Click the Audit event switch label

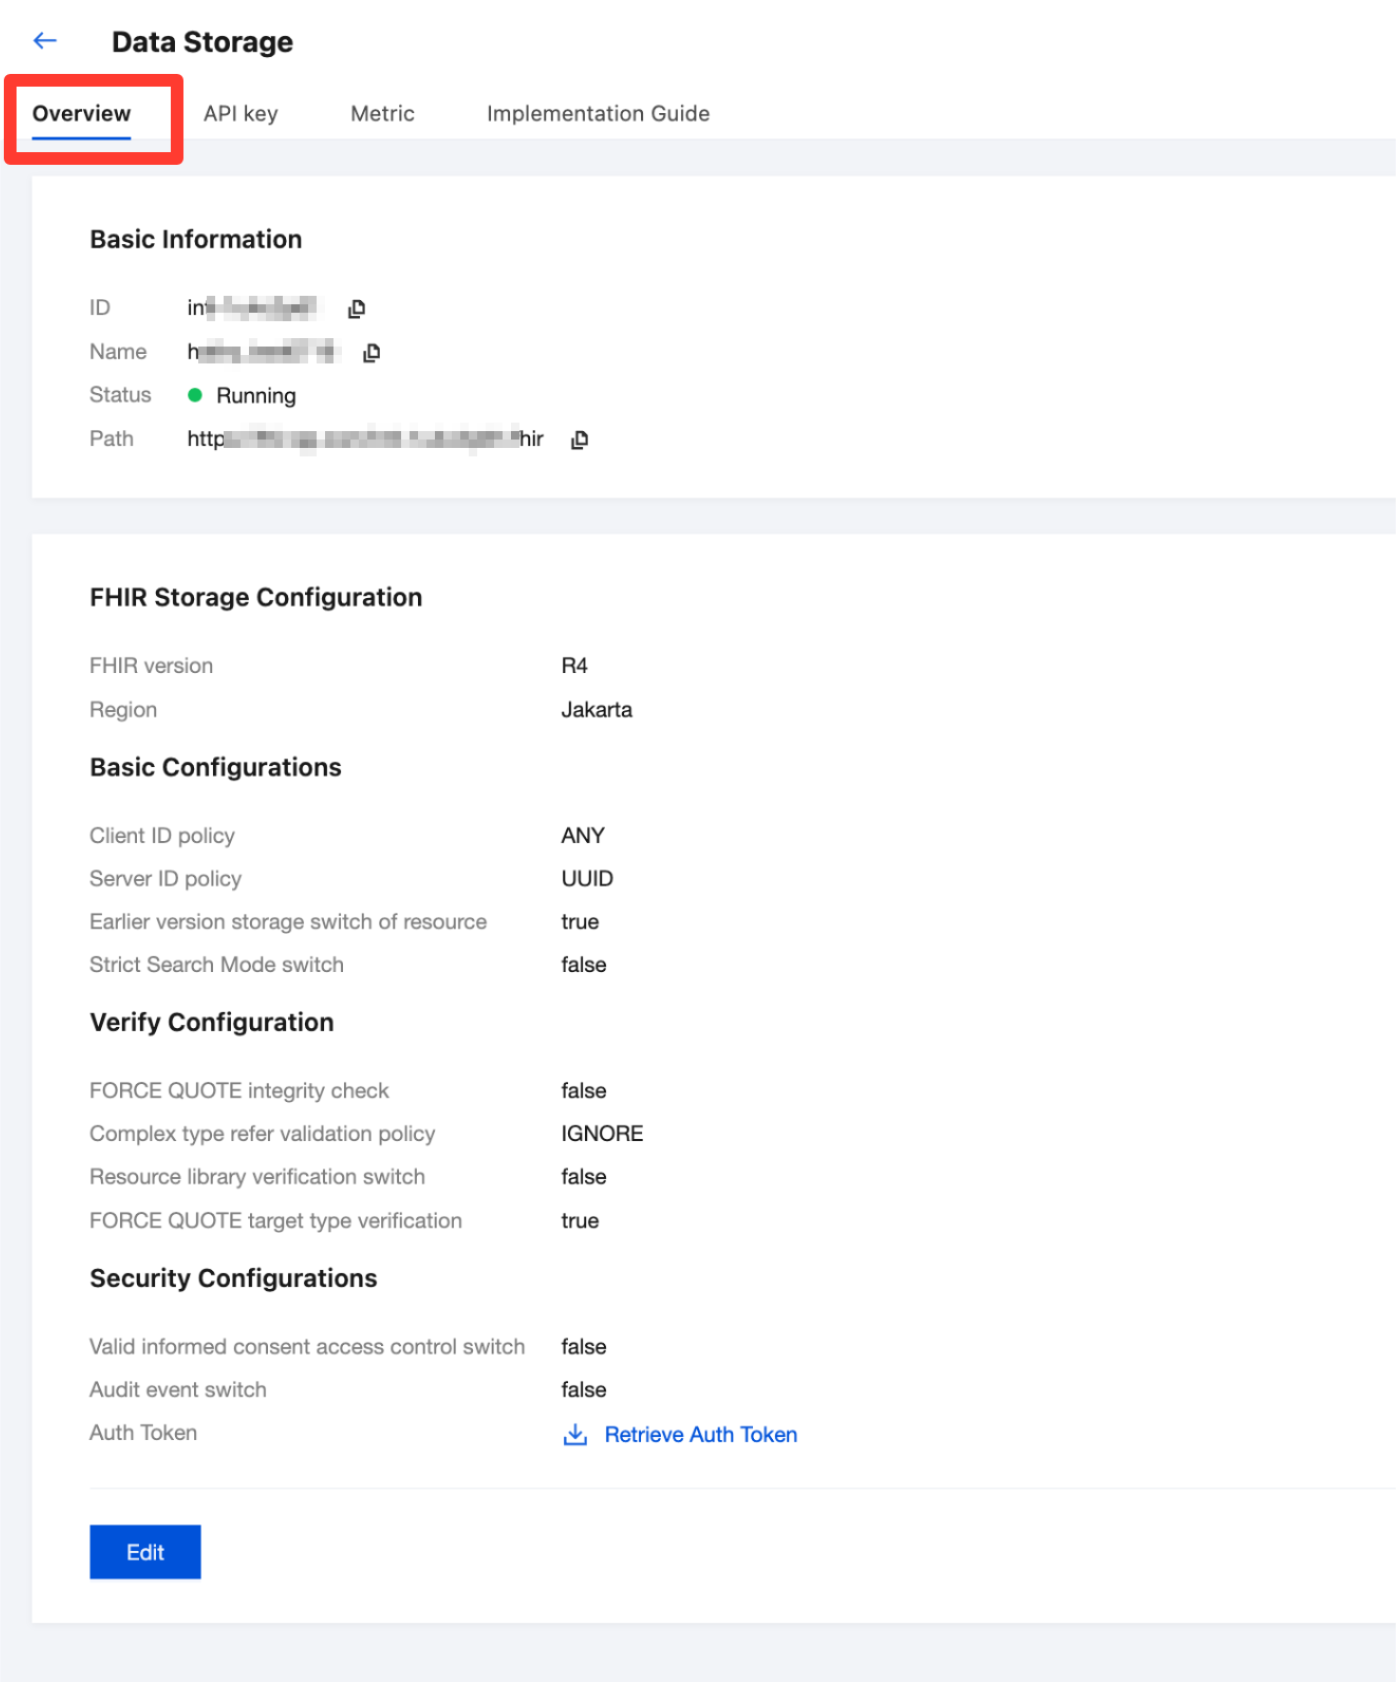pyautogui.click(x=178, y=1390)
